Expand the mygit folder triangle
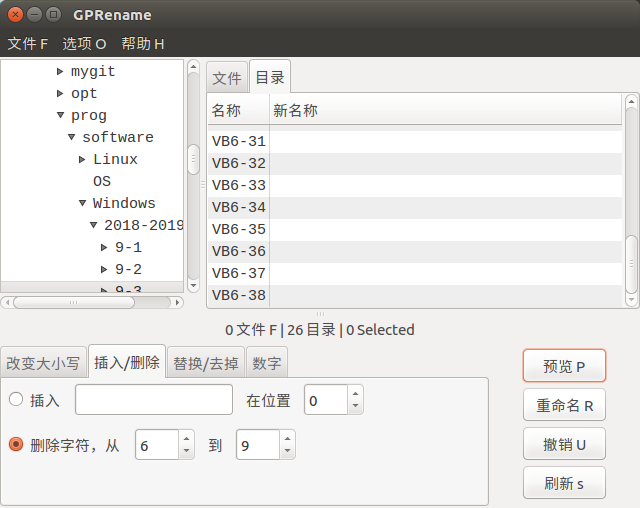Viewport: 640px width, 508px height. click(x=60, y=71)
